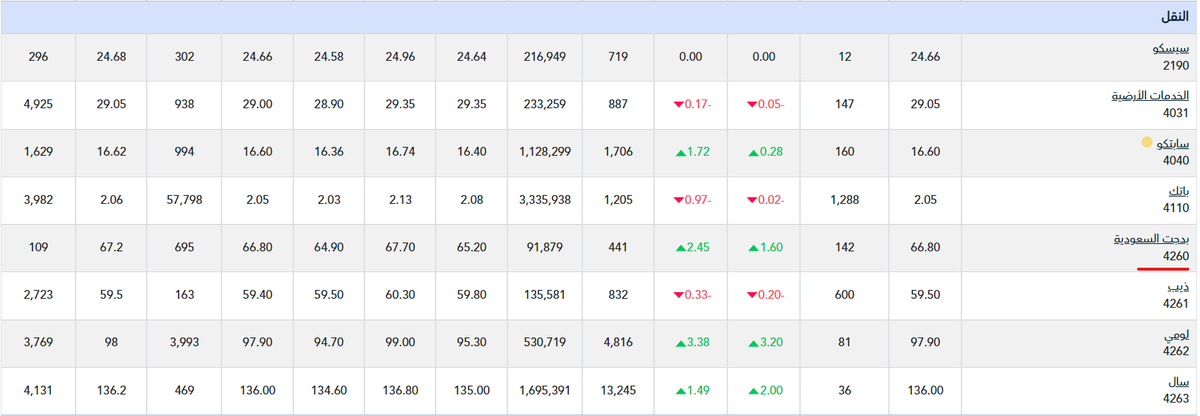This screenshot has height=416, width=1200.
Task: Click the red down arrow beside 0.17-
Action: click(678, 105)
